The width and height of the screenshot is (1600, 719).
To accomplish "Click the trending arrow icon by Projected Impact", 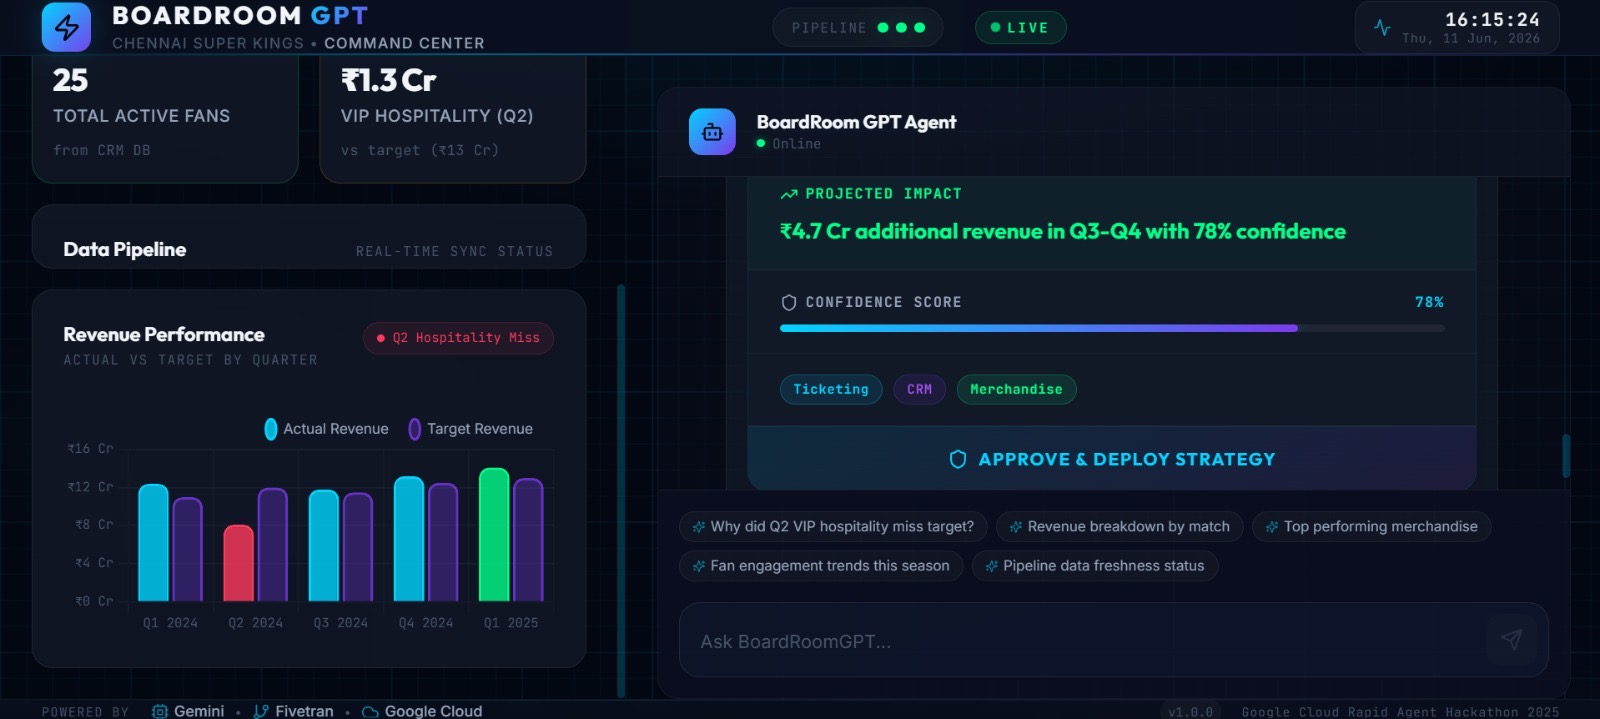I will click(789, 194).
